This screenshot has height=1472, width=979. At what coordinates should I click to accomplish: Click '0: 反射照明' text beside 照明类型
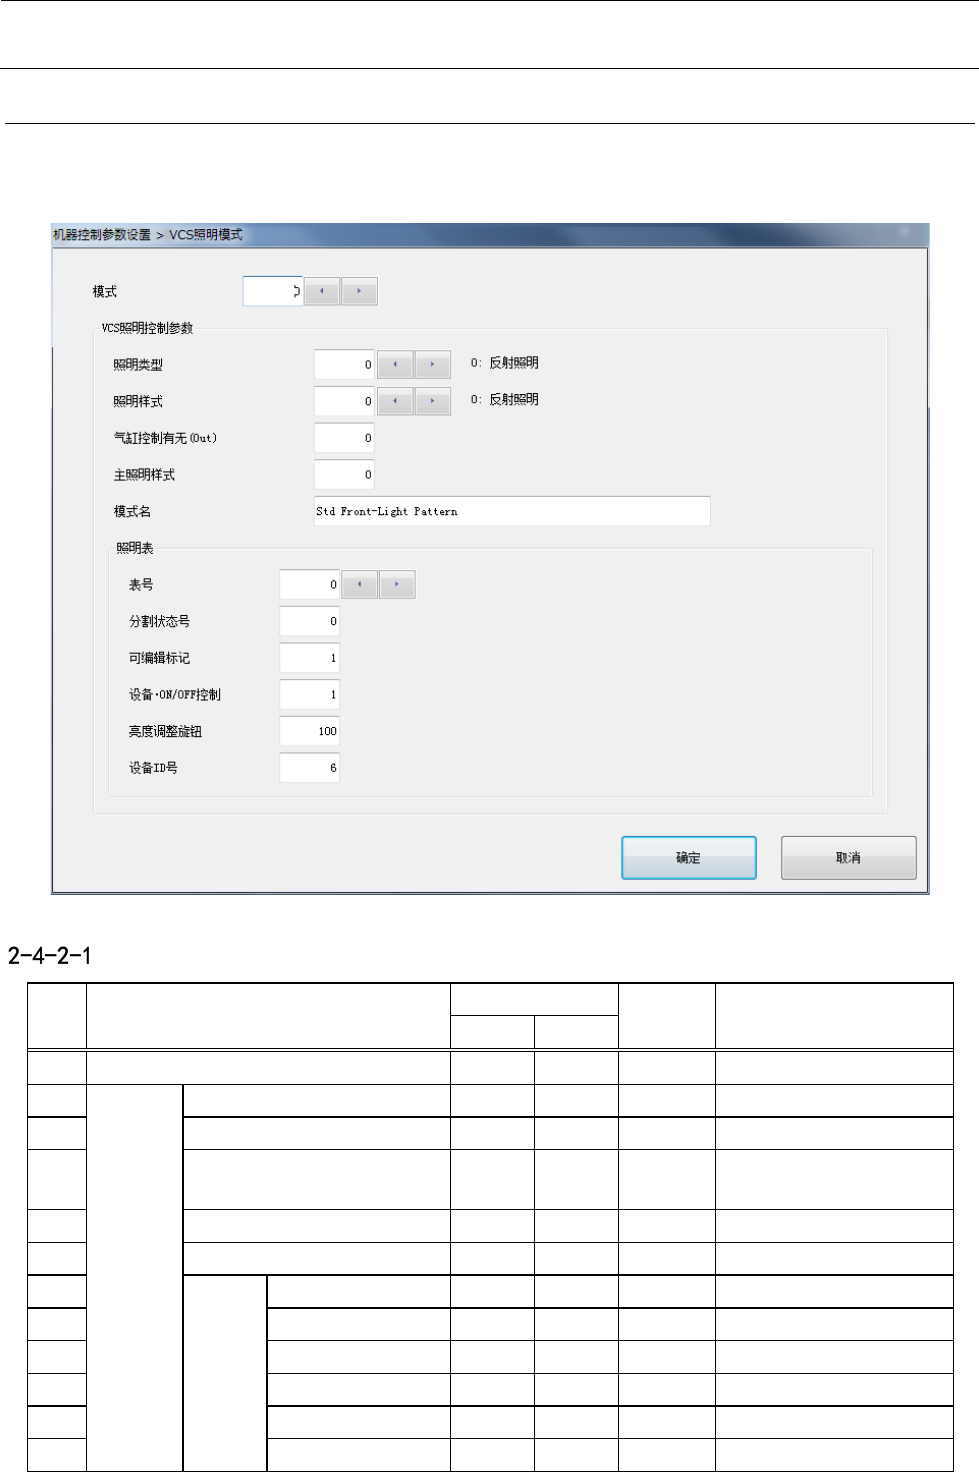point(505,363)
